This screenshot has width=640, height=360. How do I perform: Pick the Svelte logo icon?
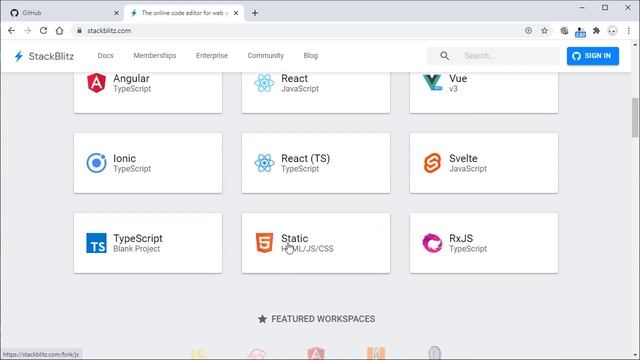tap(432, 163)
